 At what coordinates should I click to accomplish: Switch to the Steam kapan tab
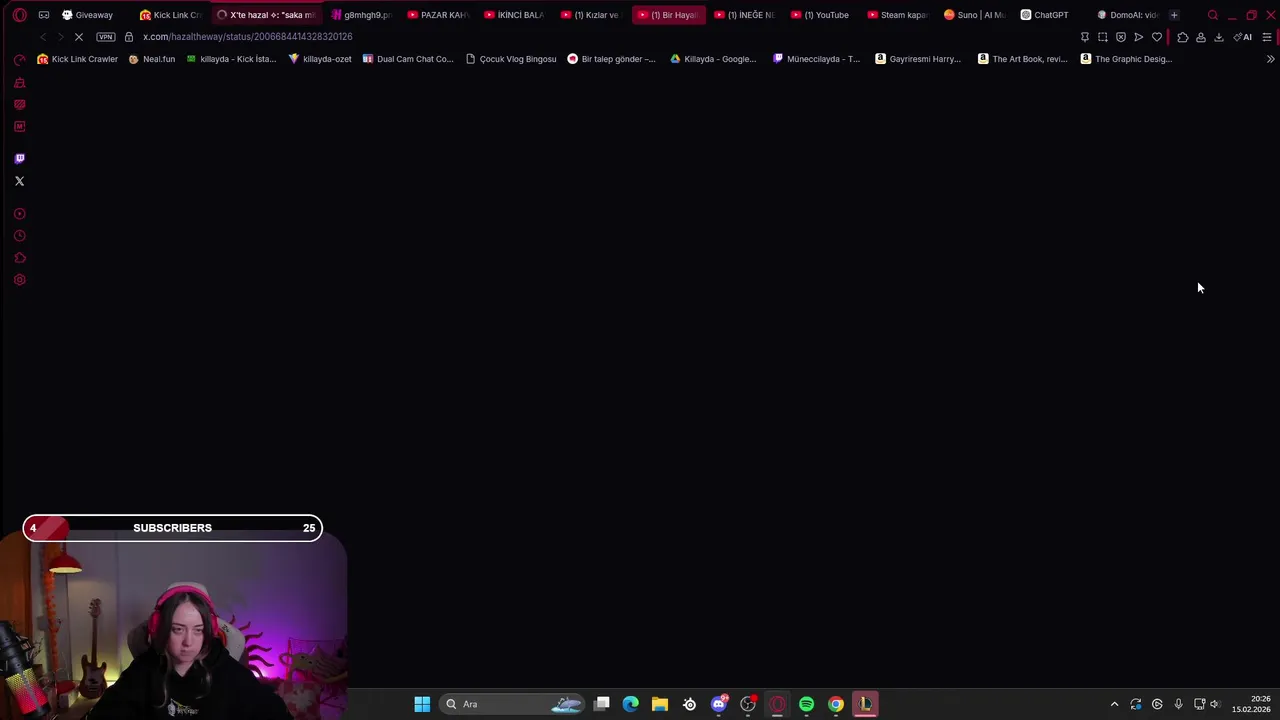(x=898, y=15)
